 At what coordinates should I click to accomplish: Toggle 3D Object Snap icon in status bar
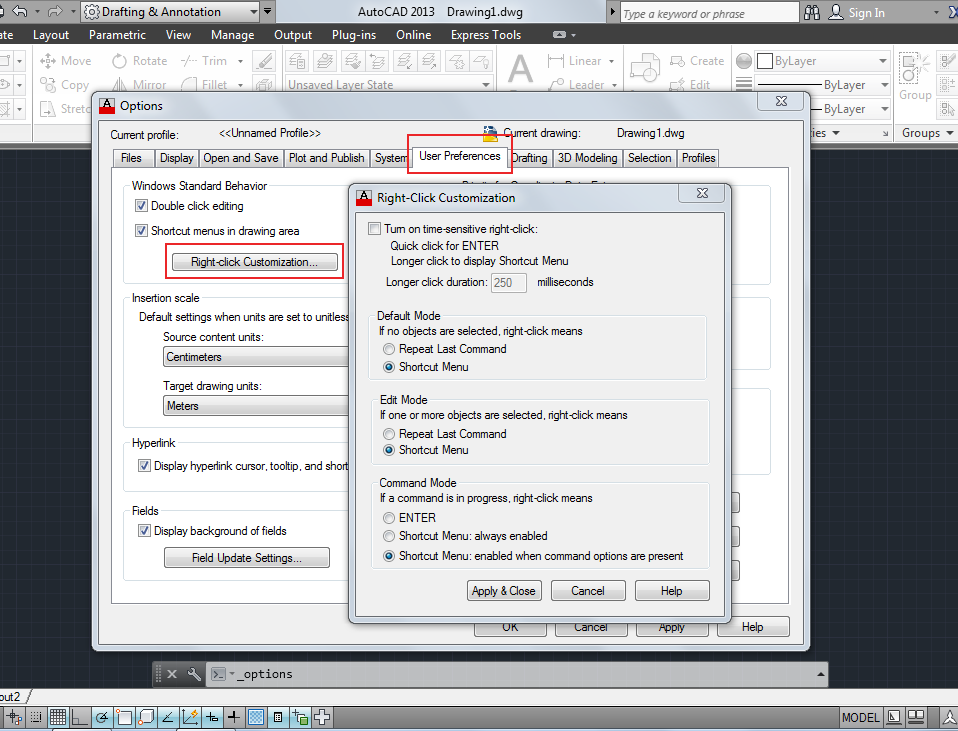point(146,718)
